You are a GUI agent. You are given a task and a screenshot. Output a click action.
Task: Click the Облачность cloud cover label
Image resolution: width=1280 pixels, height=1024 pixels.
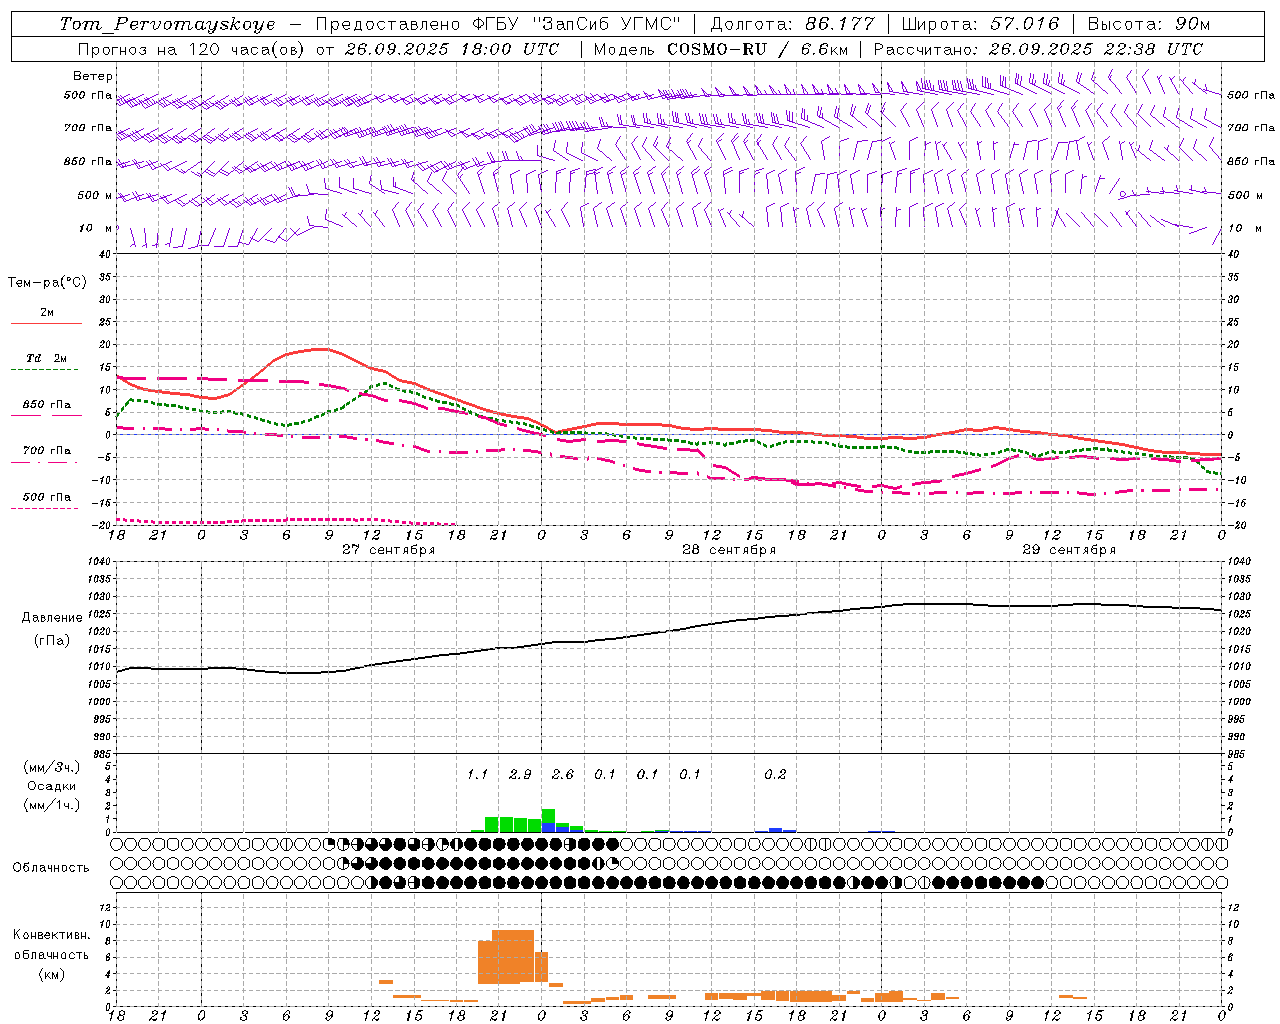pos(51,868)
